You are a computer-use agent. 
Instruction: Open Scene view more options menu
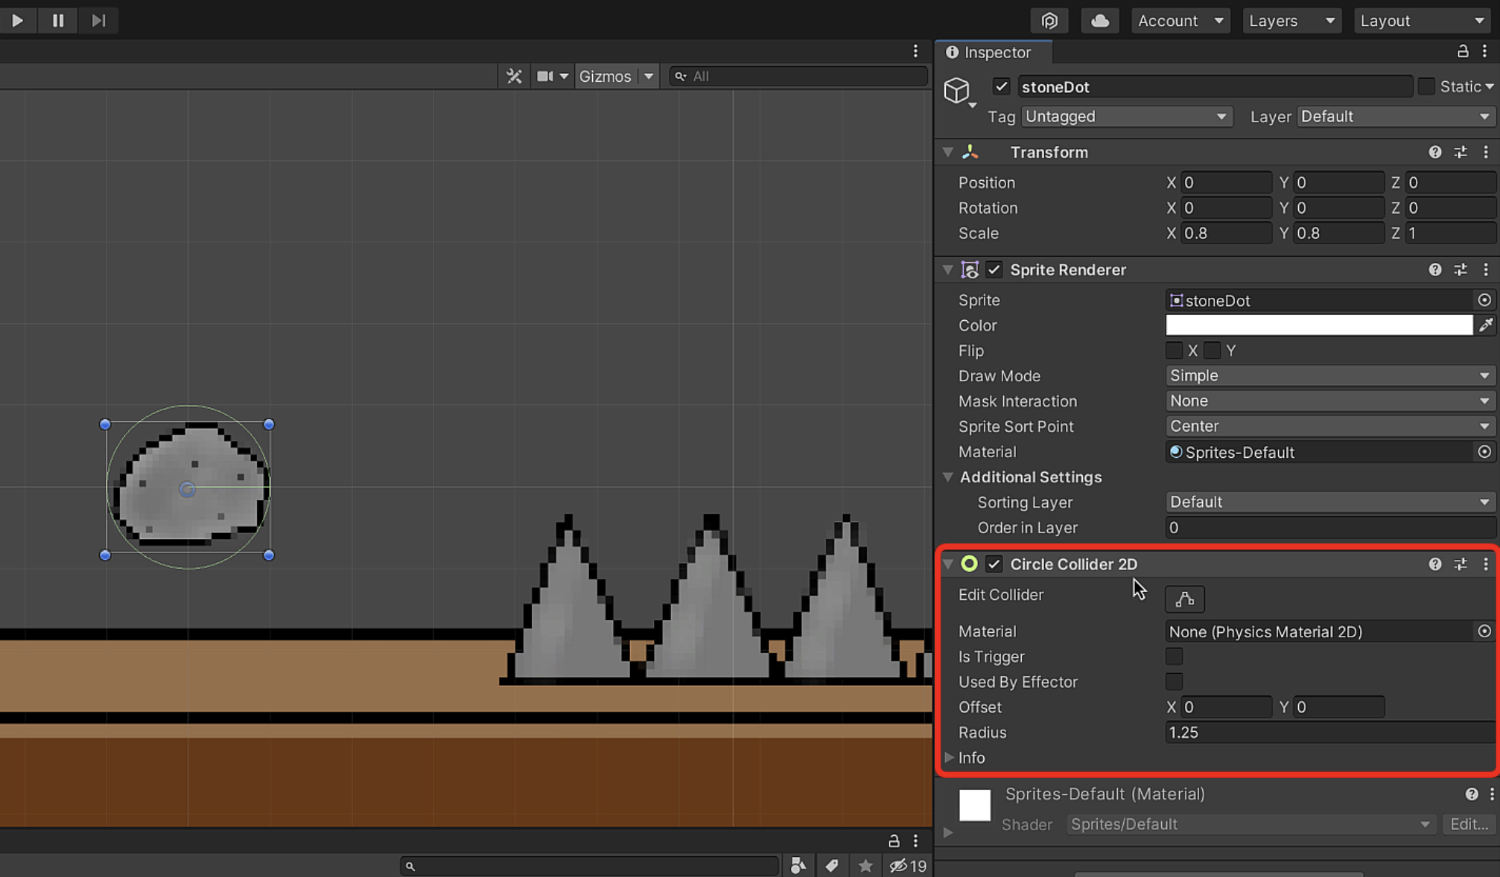point(915,51)
